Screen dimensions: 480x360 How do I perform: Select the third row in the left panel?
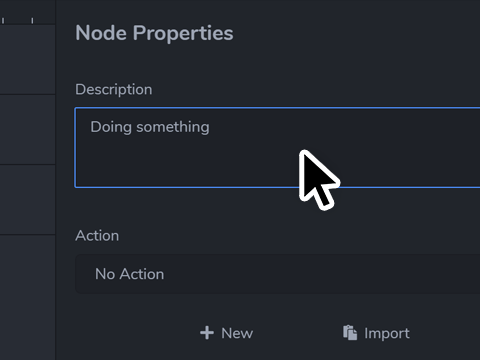coord(27,200)
